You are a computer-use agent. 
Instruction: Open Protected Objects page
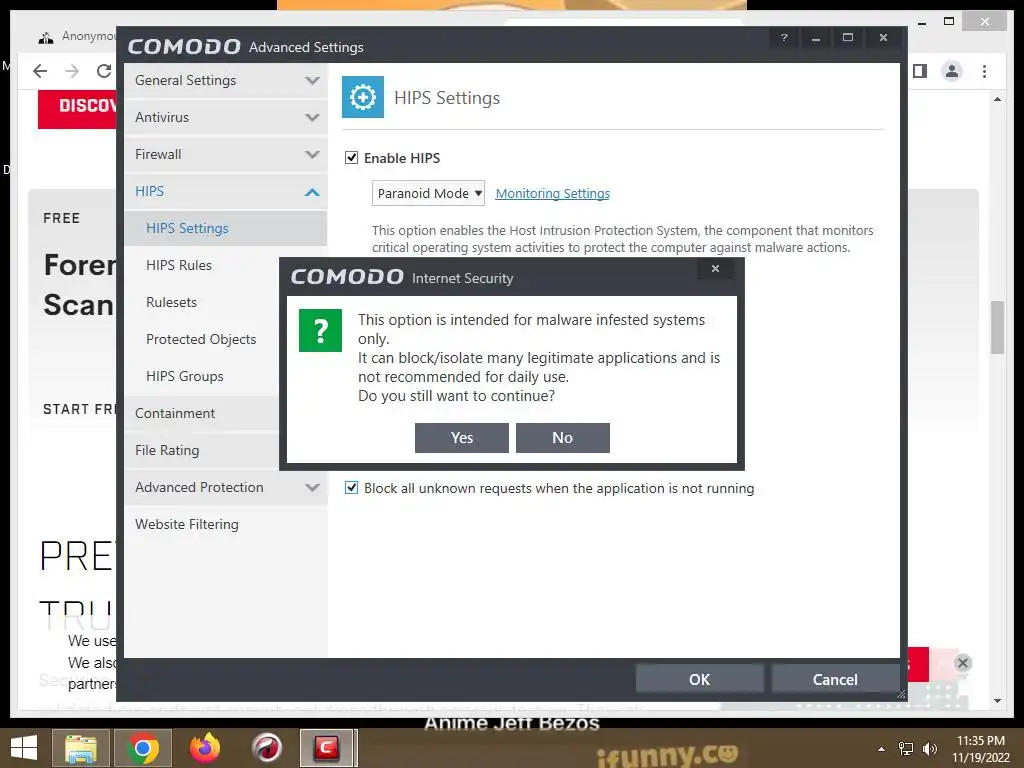tap(201, 340)
